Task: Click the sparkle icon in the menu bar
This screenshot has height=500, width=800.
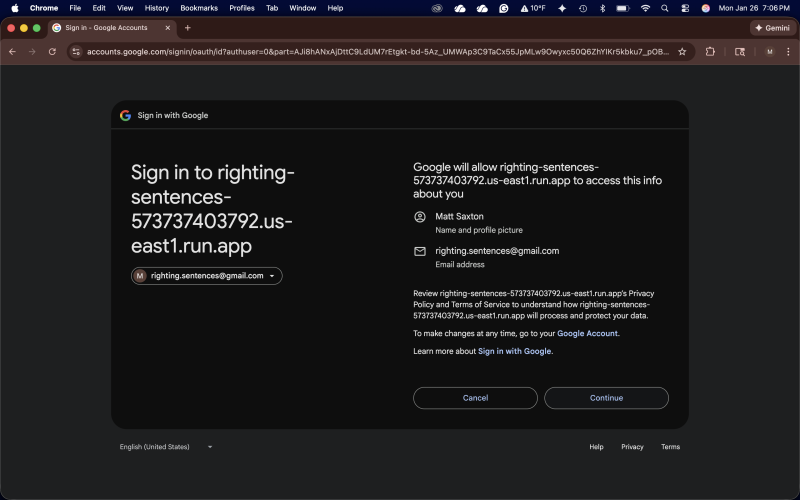Action: (x=562, y=8)
